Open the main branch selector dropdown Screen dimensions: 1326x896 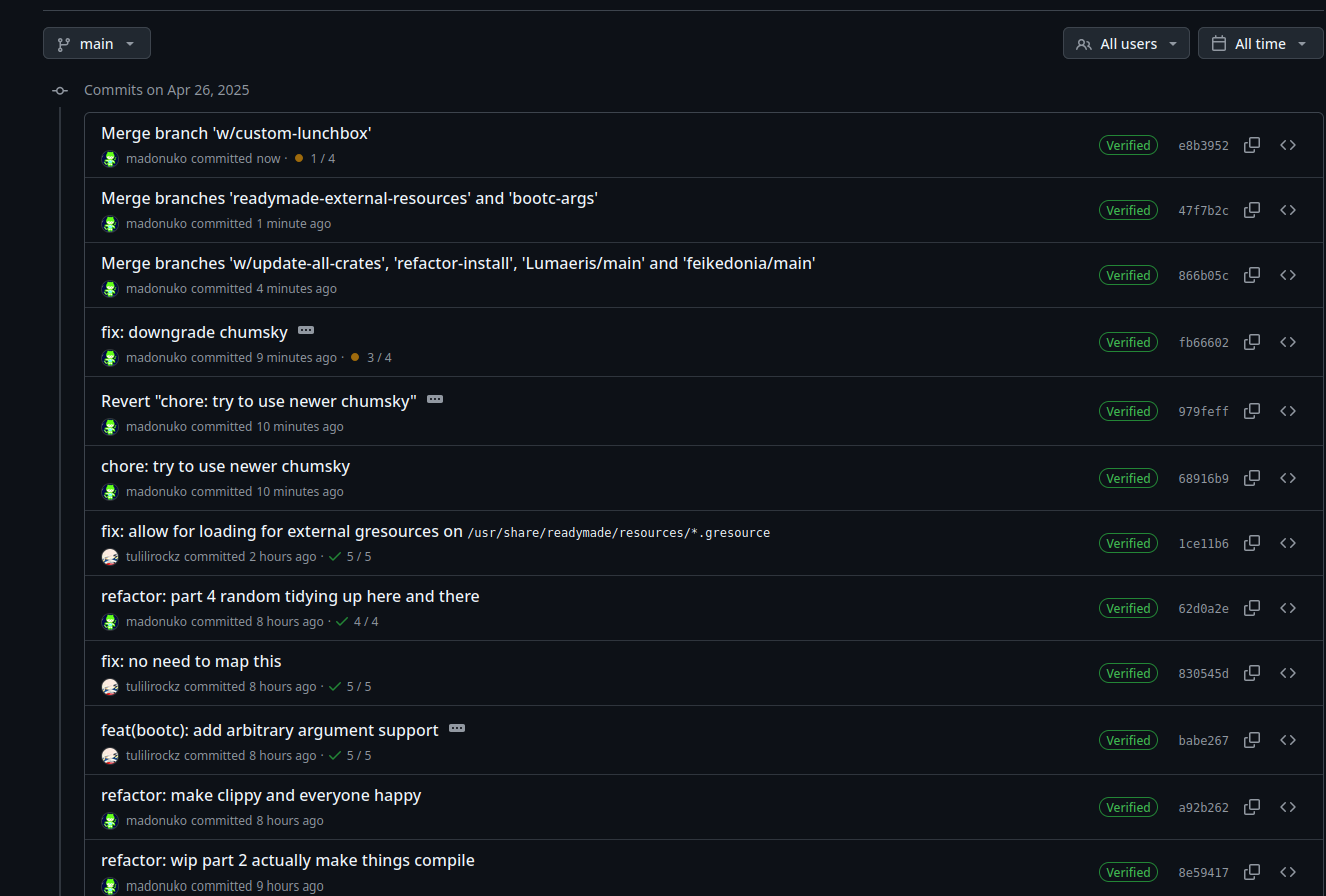click(97, 44)
